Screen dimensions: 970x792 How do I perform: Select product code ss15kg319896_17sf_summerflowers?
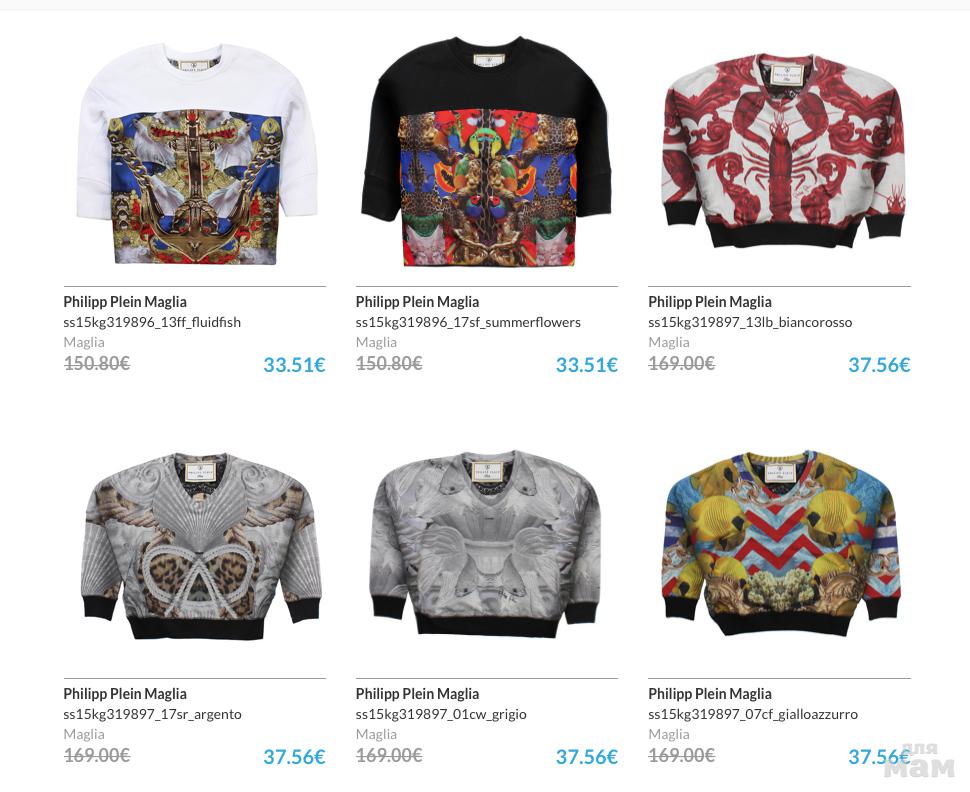coord(468,322)
